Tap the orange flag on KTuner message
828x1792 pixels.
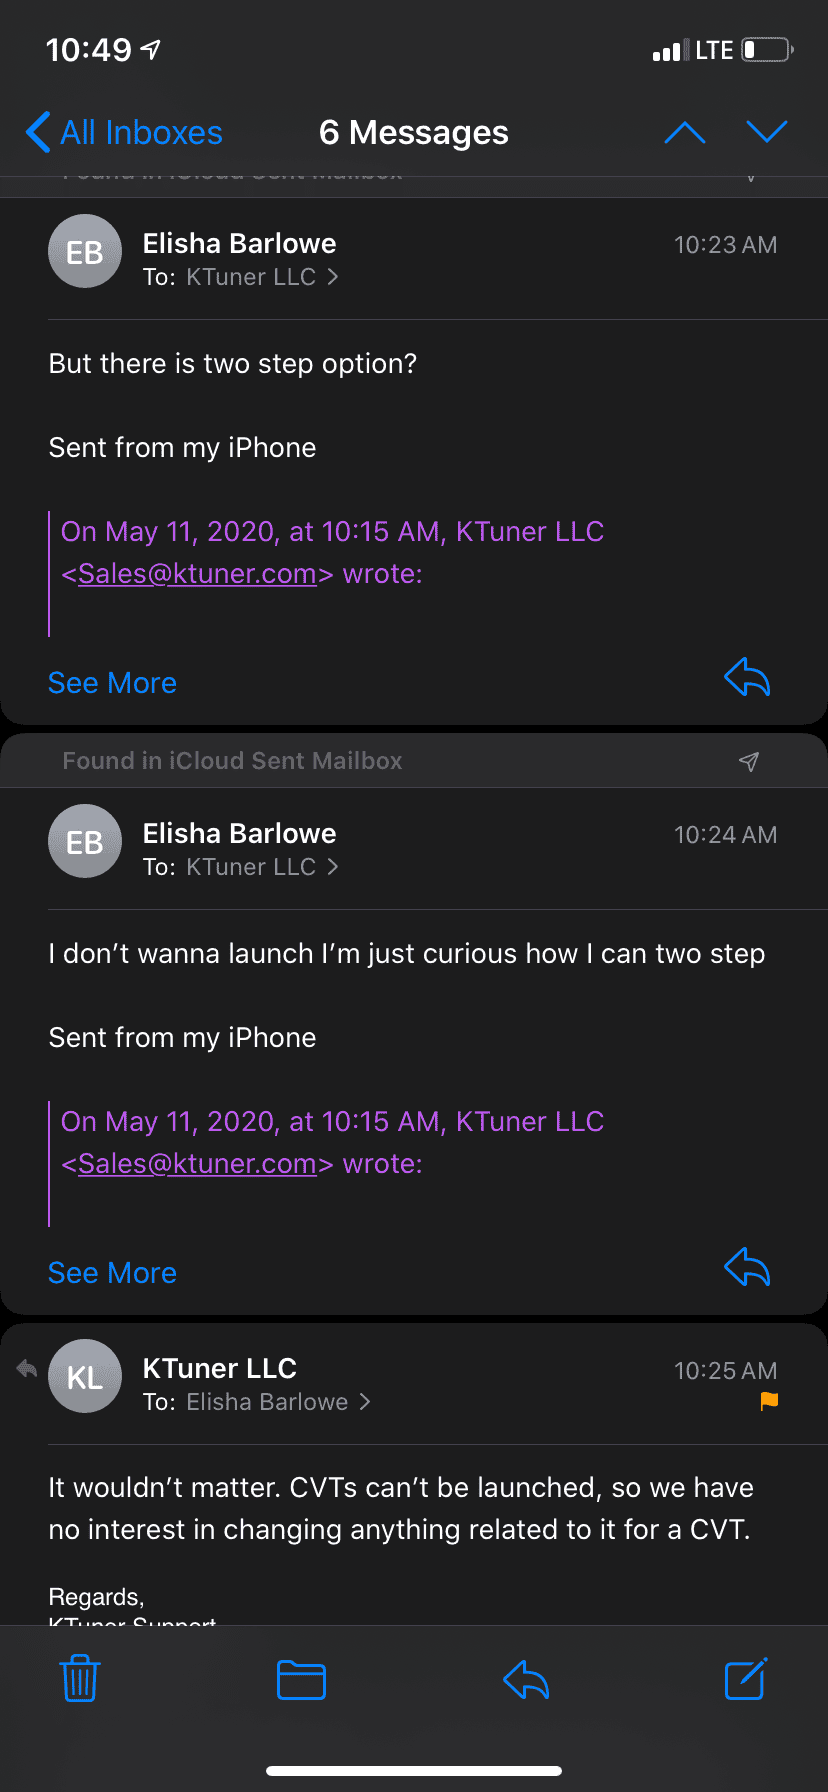point(769,1401)
